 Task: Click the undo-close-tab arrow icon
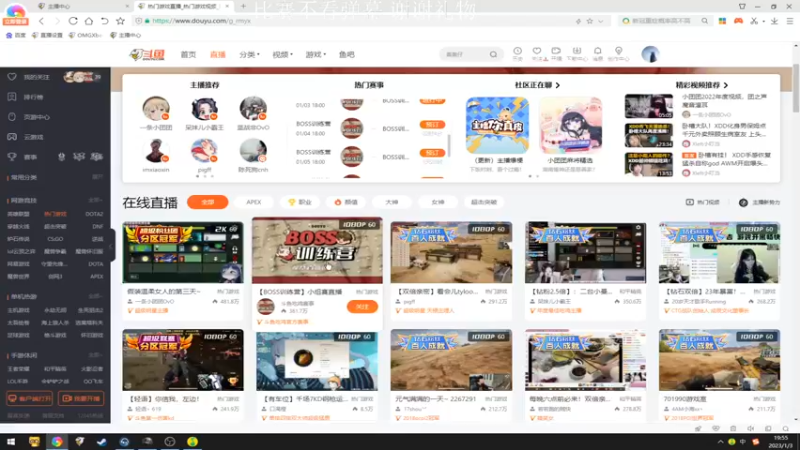click(x=105, y=21)
